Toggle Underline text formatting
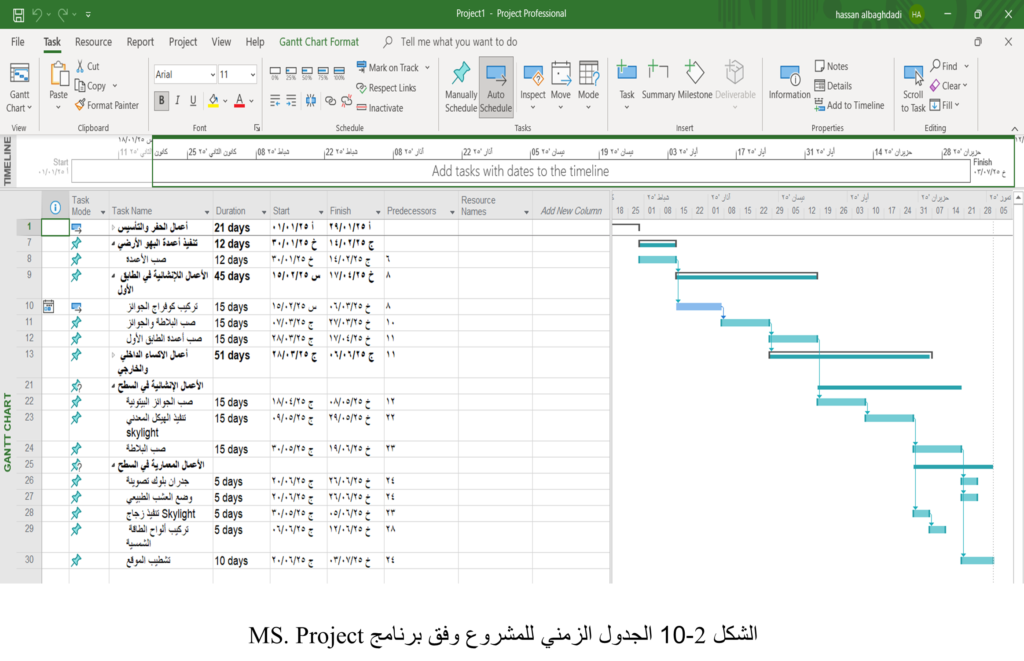Image resolution: width=1024 pixels, height=661 pixels. 193,100
